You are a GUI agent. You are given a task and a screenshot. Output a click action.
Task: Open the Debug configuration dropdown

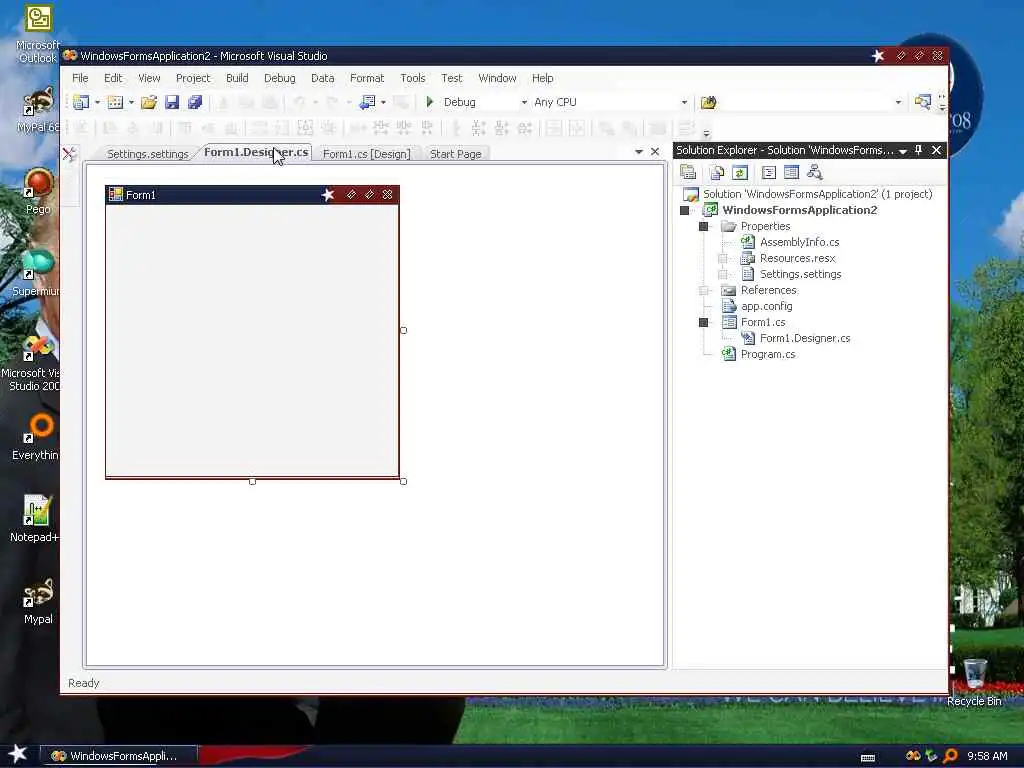click(x=524, y=103)
